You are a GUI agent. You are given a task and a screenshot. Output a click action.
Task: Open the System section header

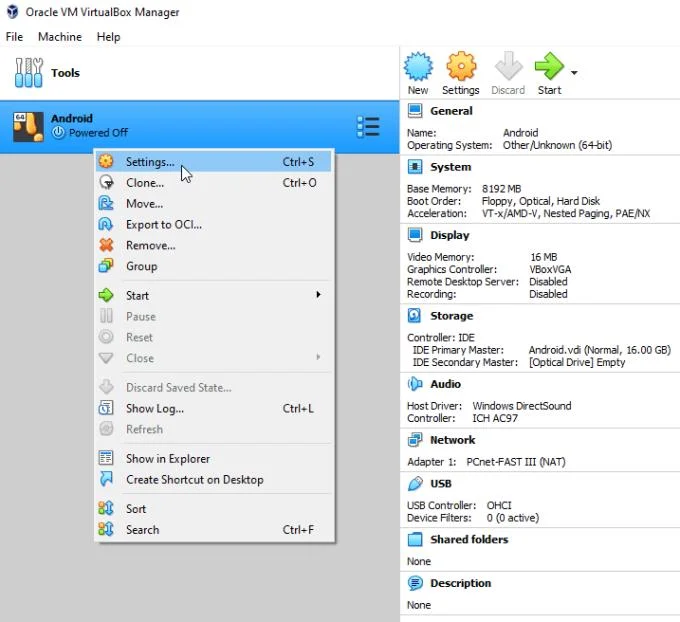click(451, 167)
